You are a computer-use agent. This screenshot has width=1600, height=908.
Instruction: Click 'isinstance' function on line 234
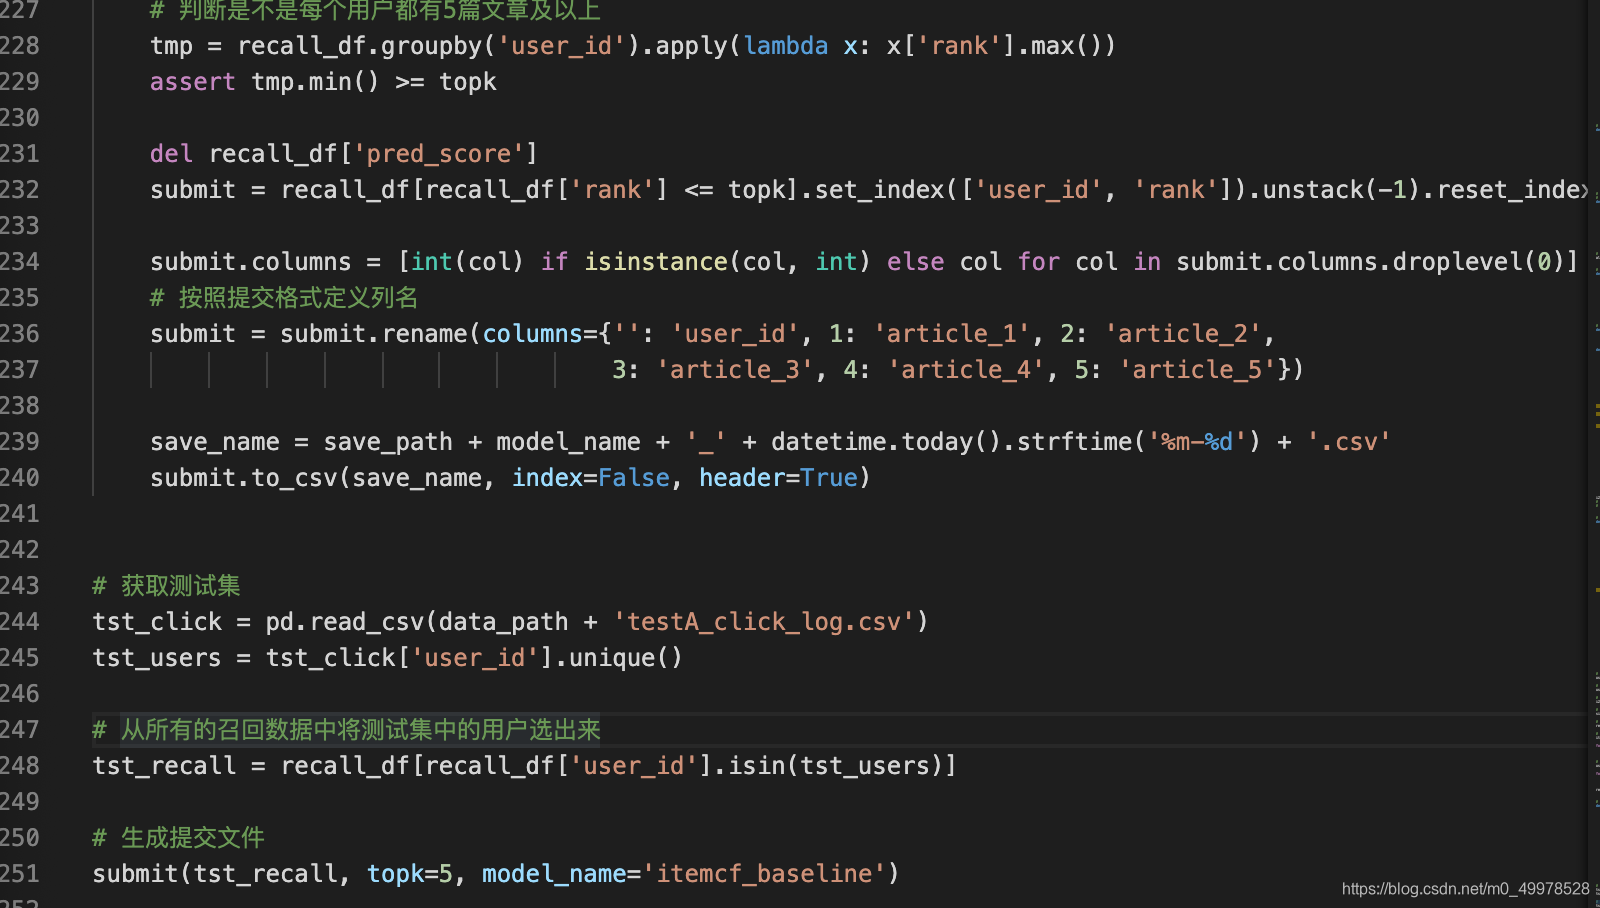(656, 262)
